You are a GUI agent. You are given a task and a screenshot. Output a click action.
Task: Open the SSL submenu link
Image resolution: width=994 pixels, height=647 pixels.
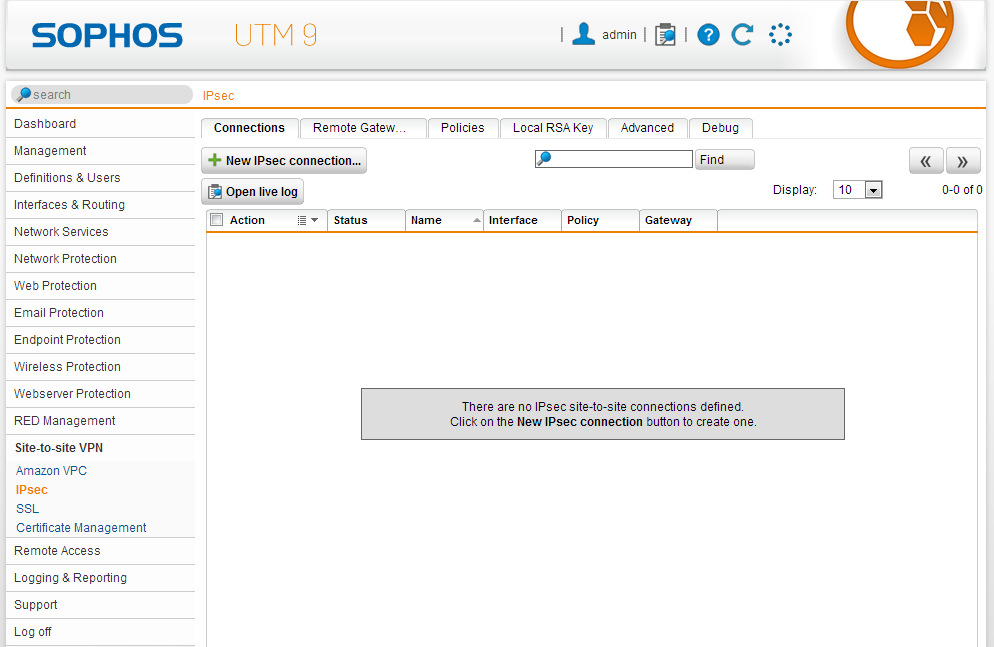tap(28, 509)
